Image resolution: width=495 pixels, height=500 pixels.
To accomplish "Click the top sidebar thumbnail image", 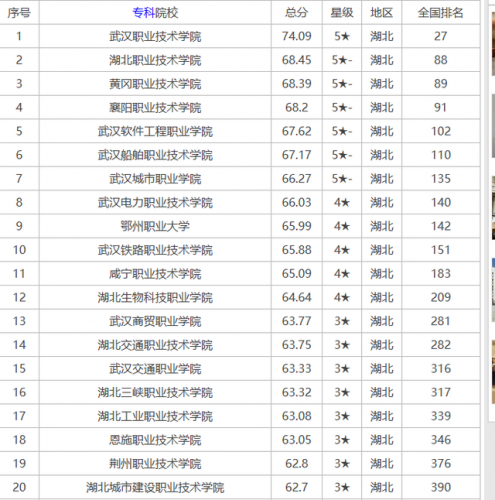I will coord(493,43).
